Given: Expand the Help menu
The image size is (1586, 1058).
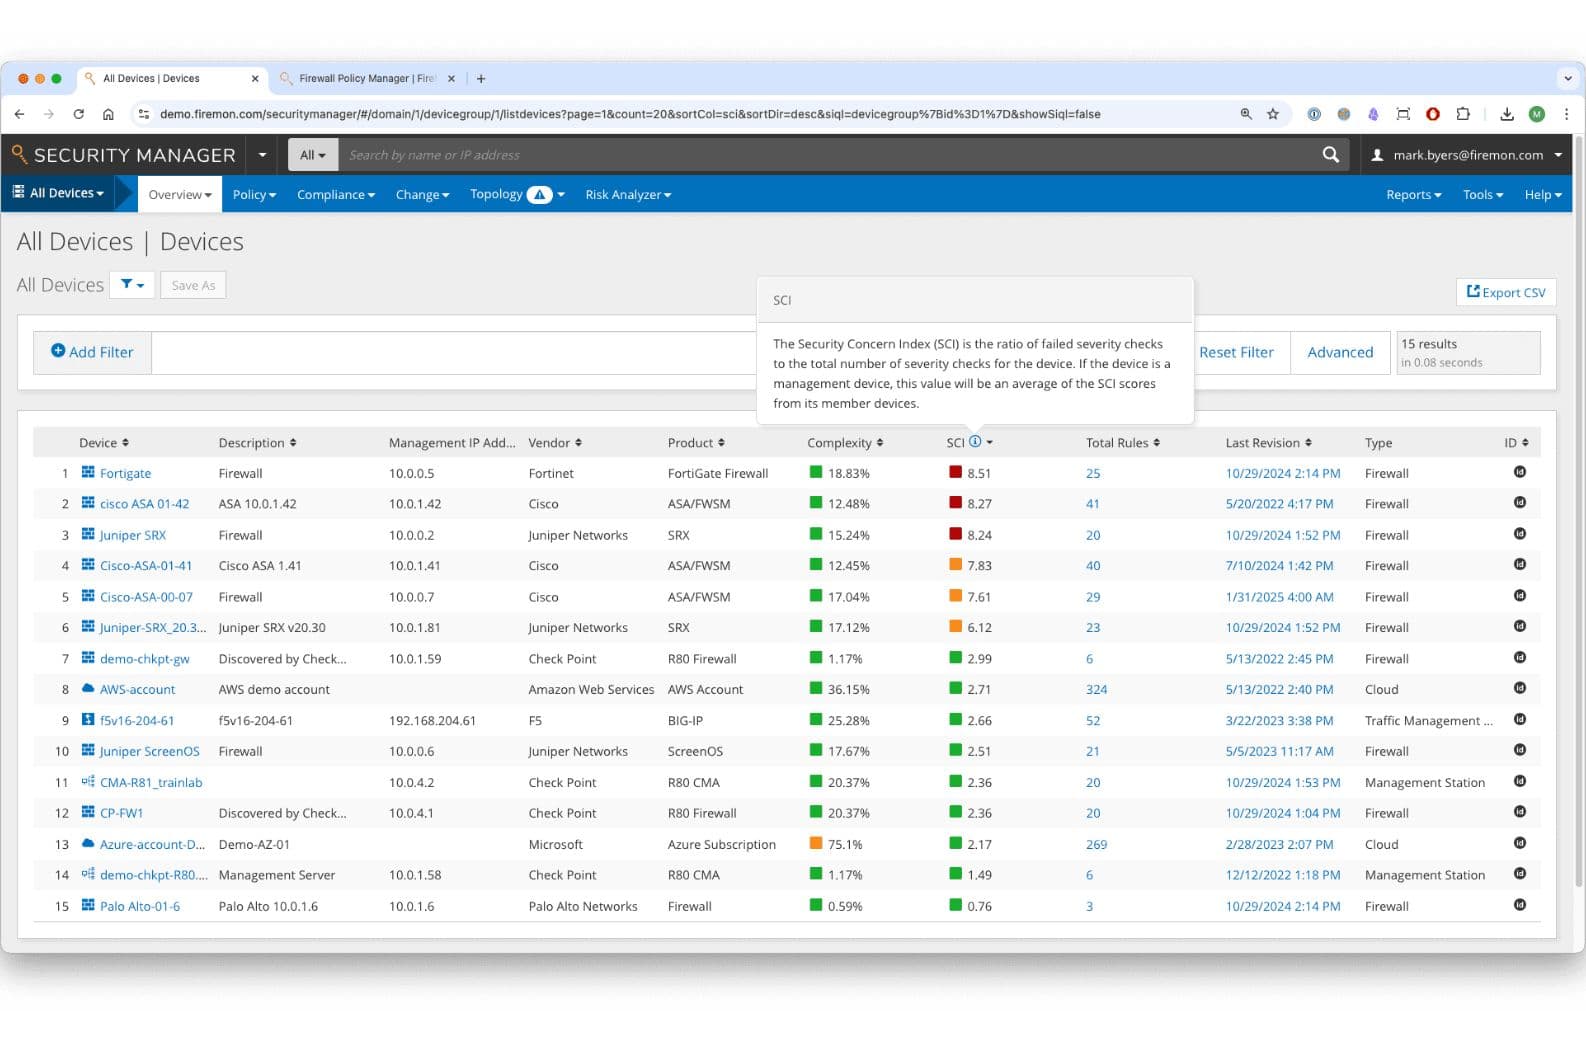Looking at the screenshot, I should coord(1542,194).
